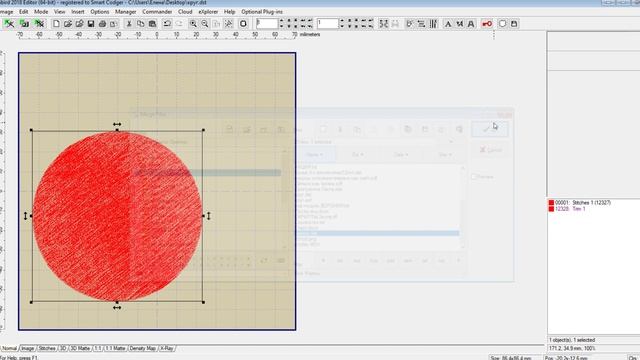640x360 pixels.
Task: Click the first numeric input field in toolbar
Action: coord(267,24)
